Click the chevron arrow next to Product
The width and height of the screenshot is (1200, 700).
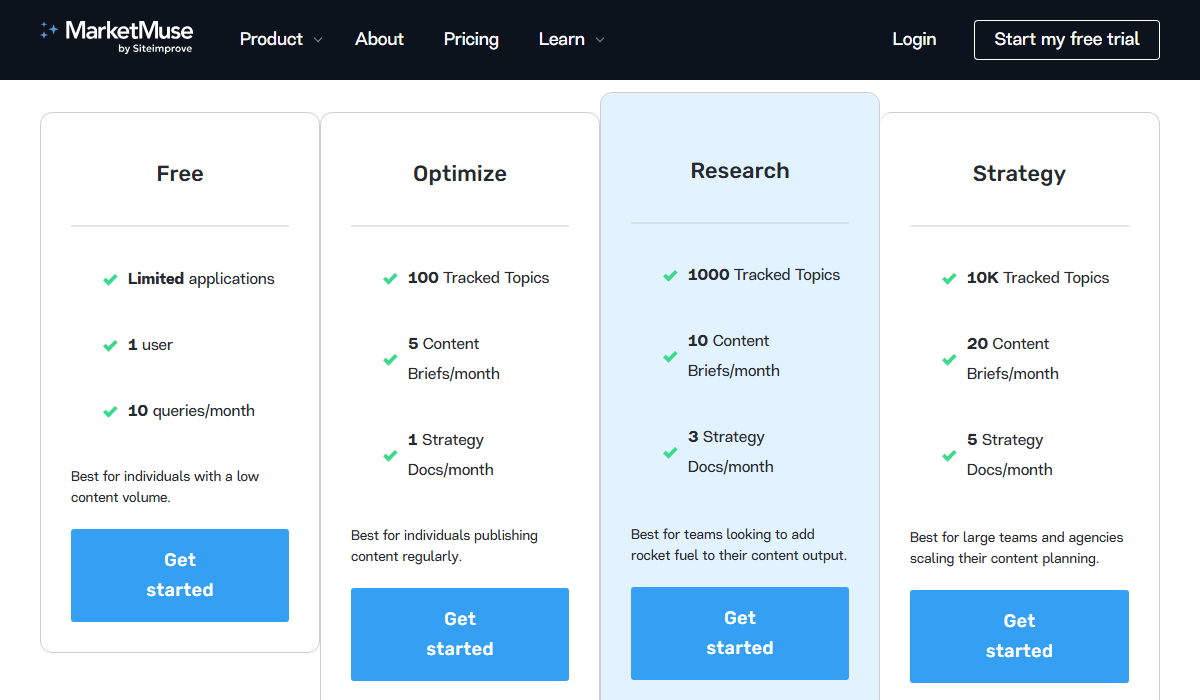coord(318,40)
